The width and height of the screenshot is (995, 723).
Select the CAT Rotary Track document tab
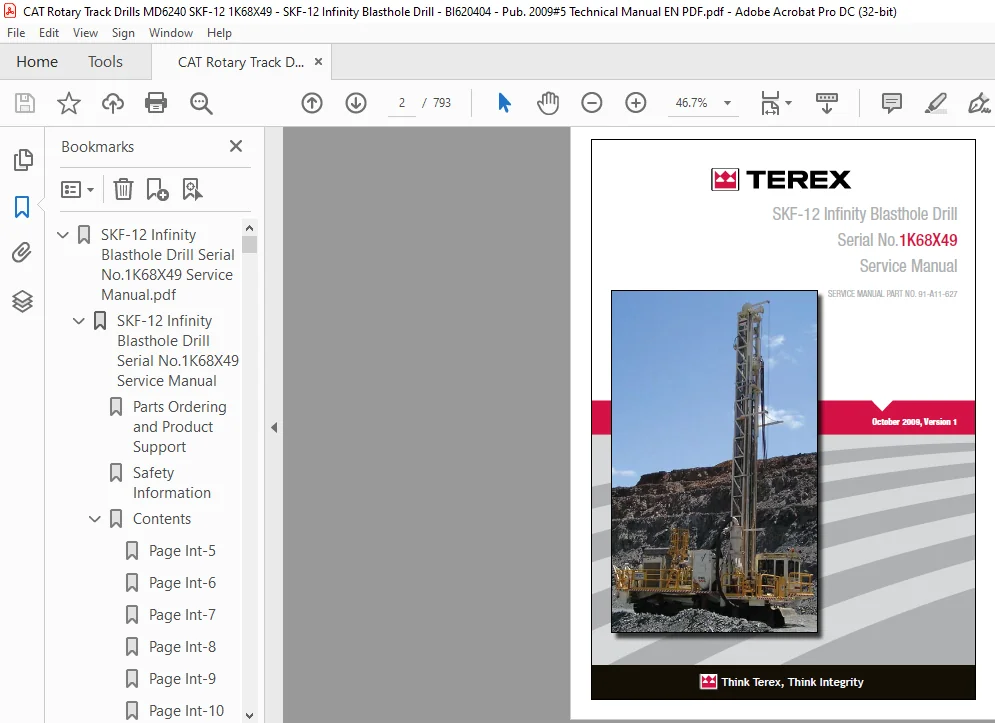tap(241, 62)
